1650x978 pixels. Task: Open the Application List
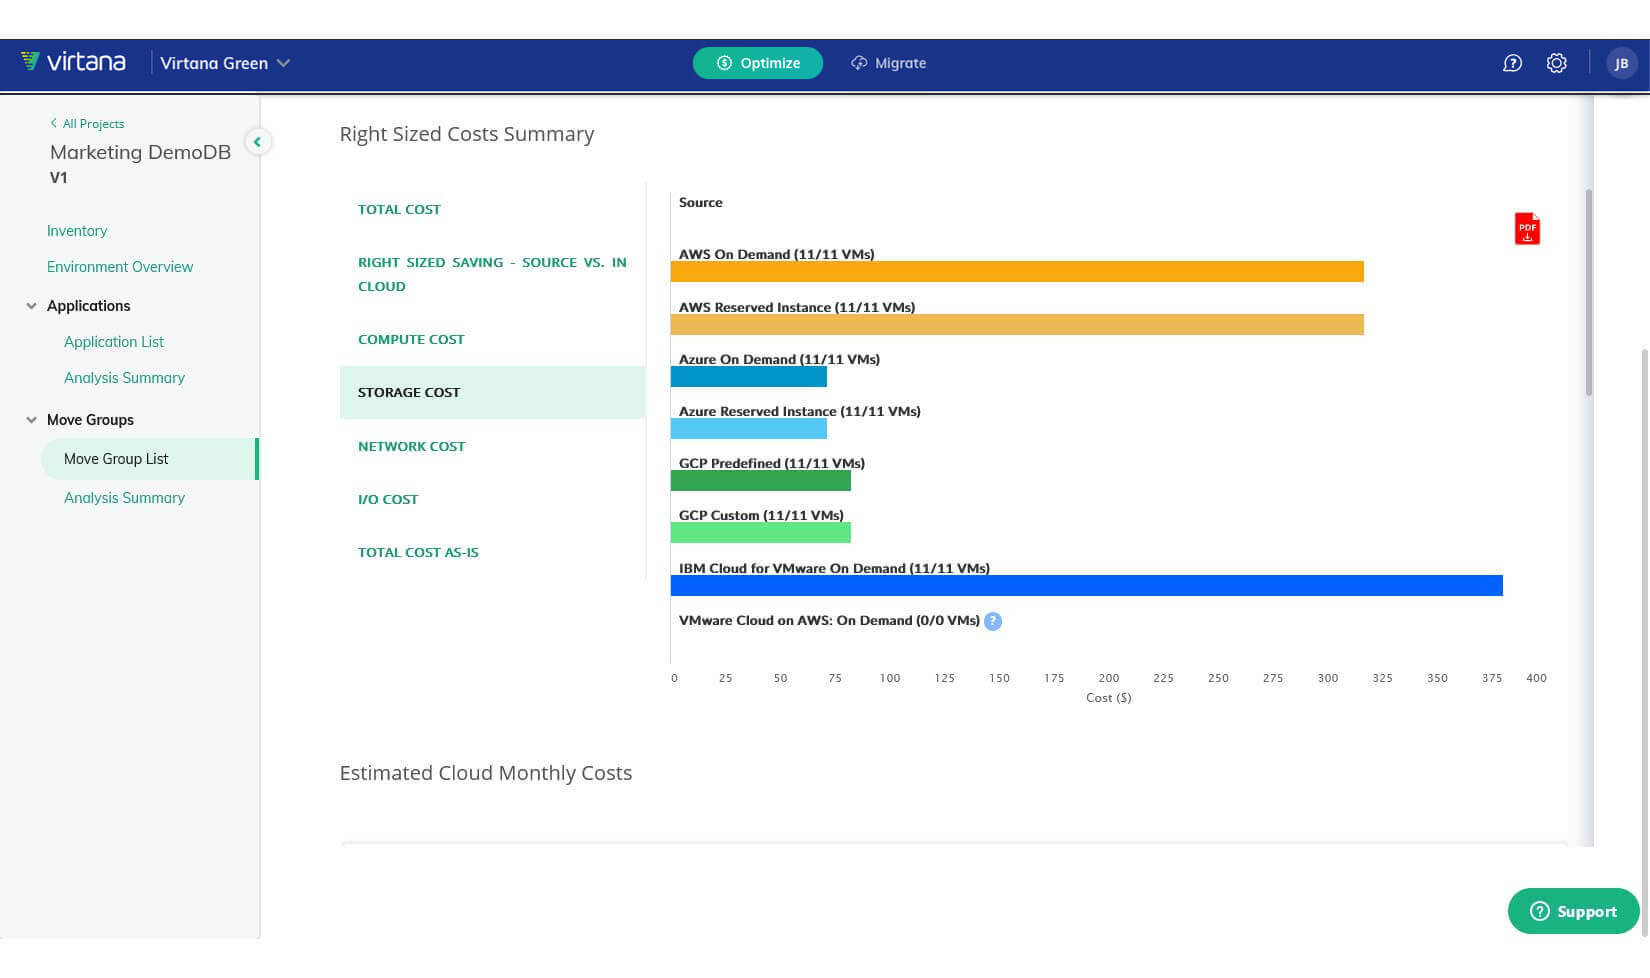pyautogui.click(x=114, y=342)
